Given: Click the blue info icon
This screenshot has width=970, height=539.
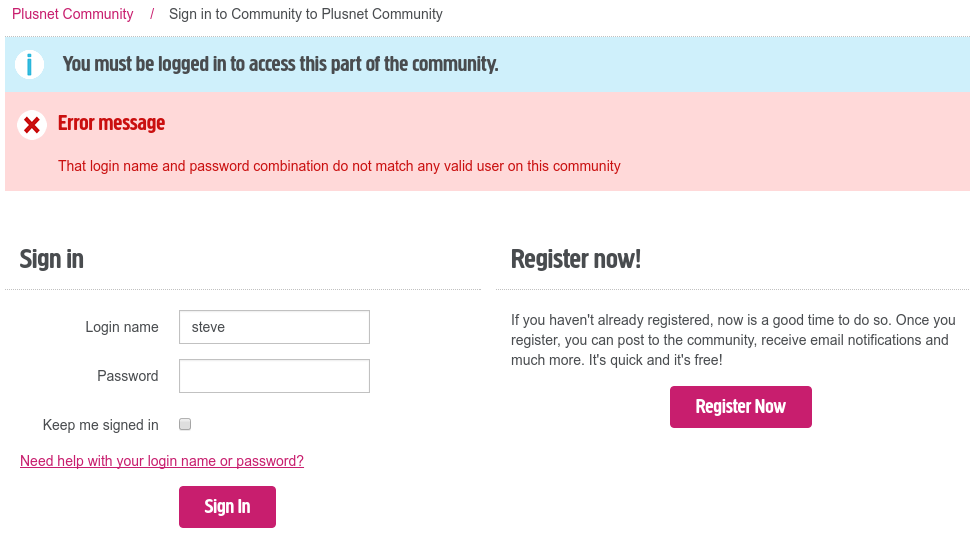Looking at the screenshot, I should pyautogui.click(x=31, y=65).
